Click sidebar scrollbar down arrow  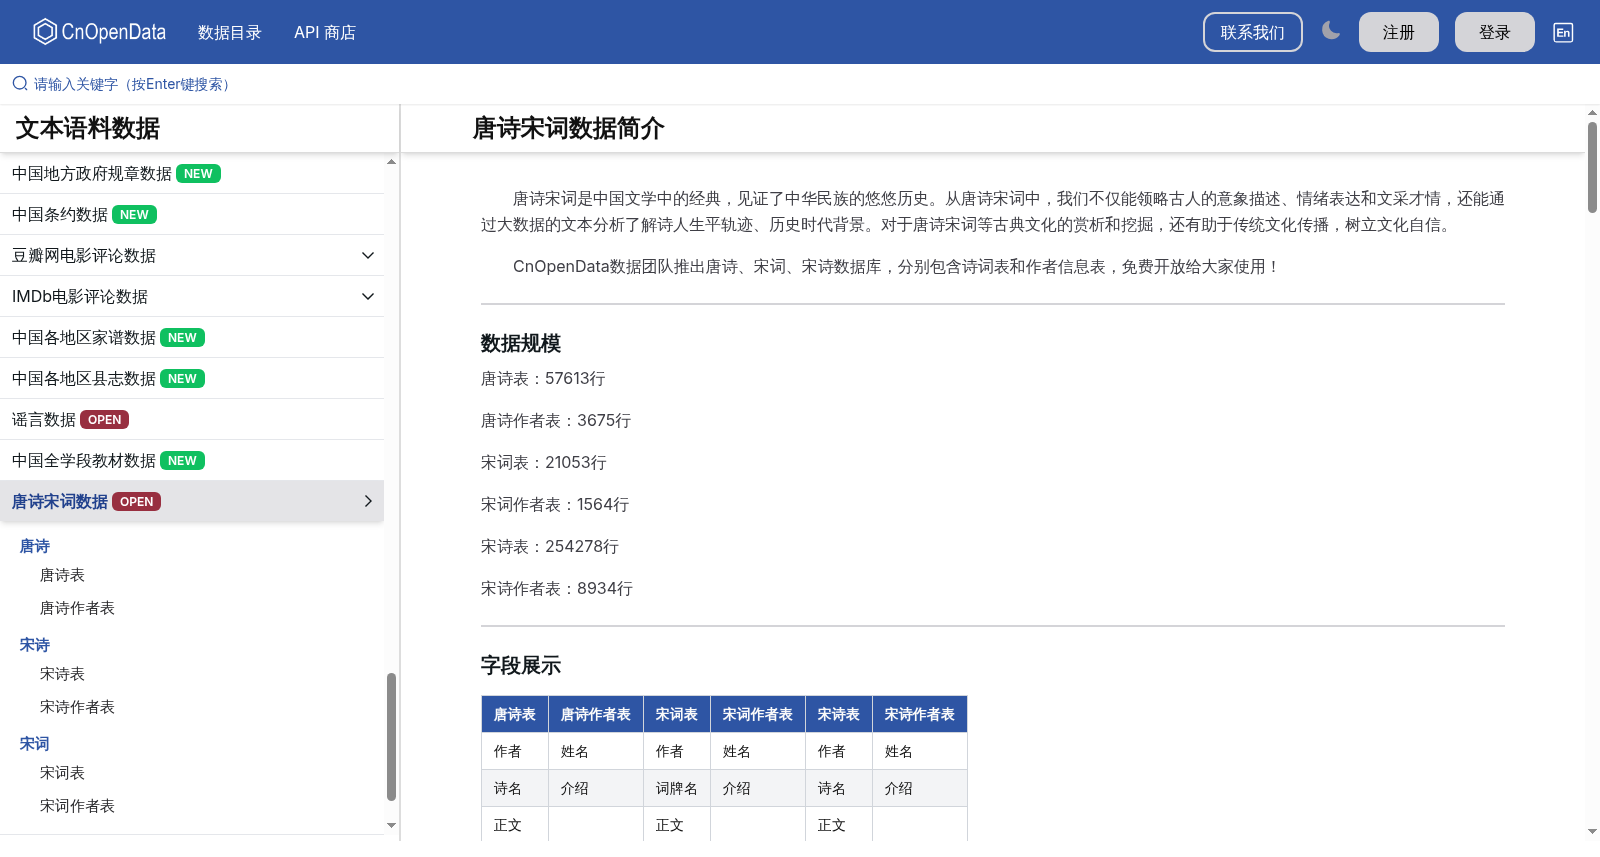pos(391,825)
